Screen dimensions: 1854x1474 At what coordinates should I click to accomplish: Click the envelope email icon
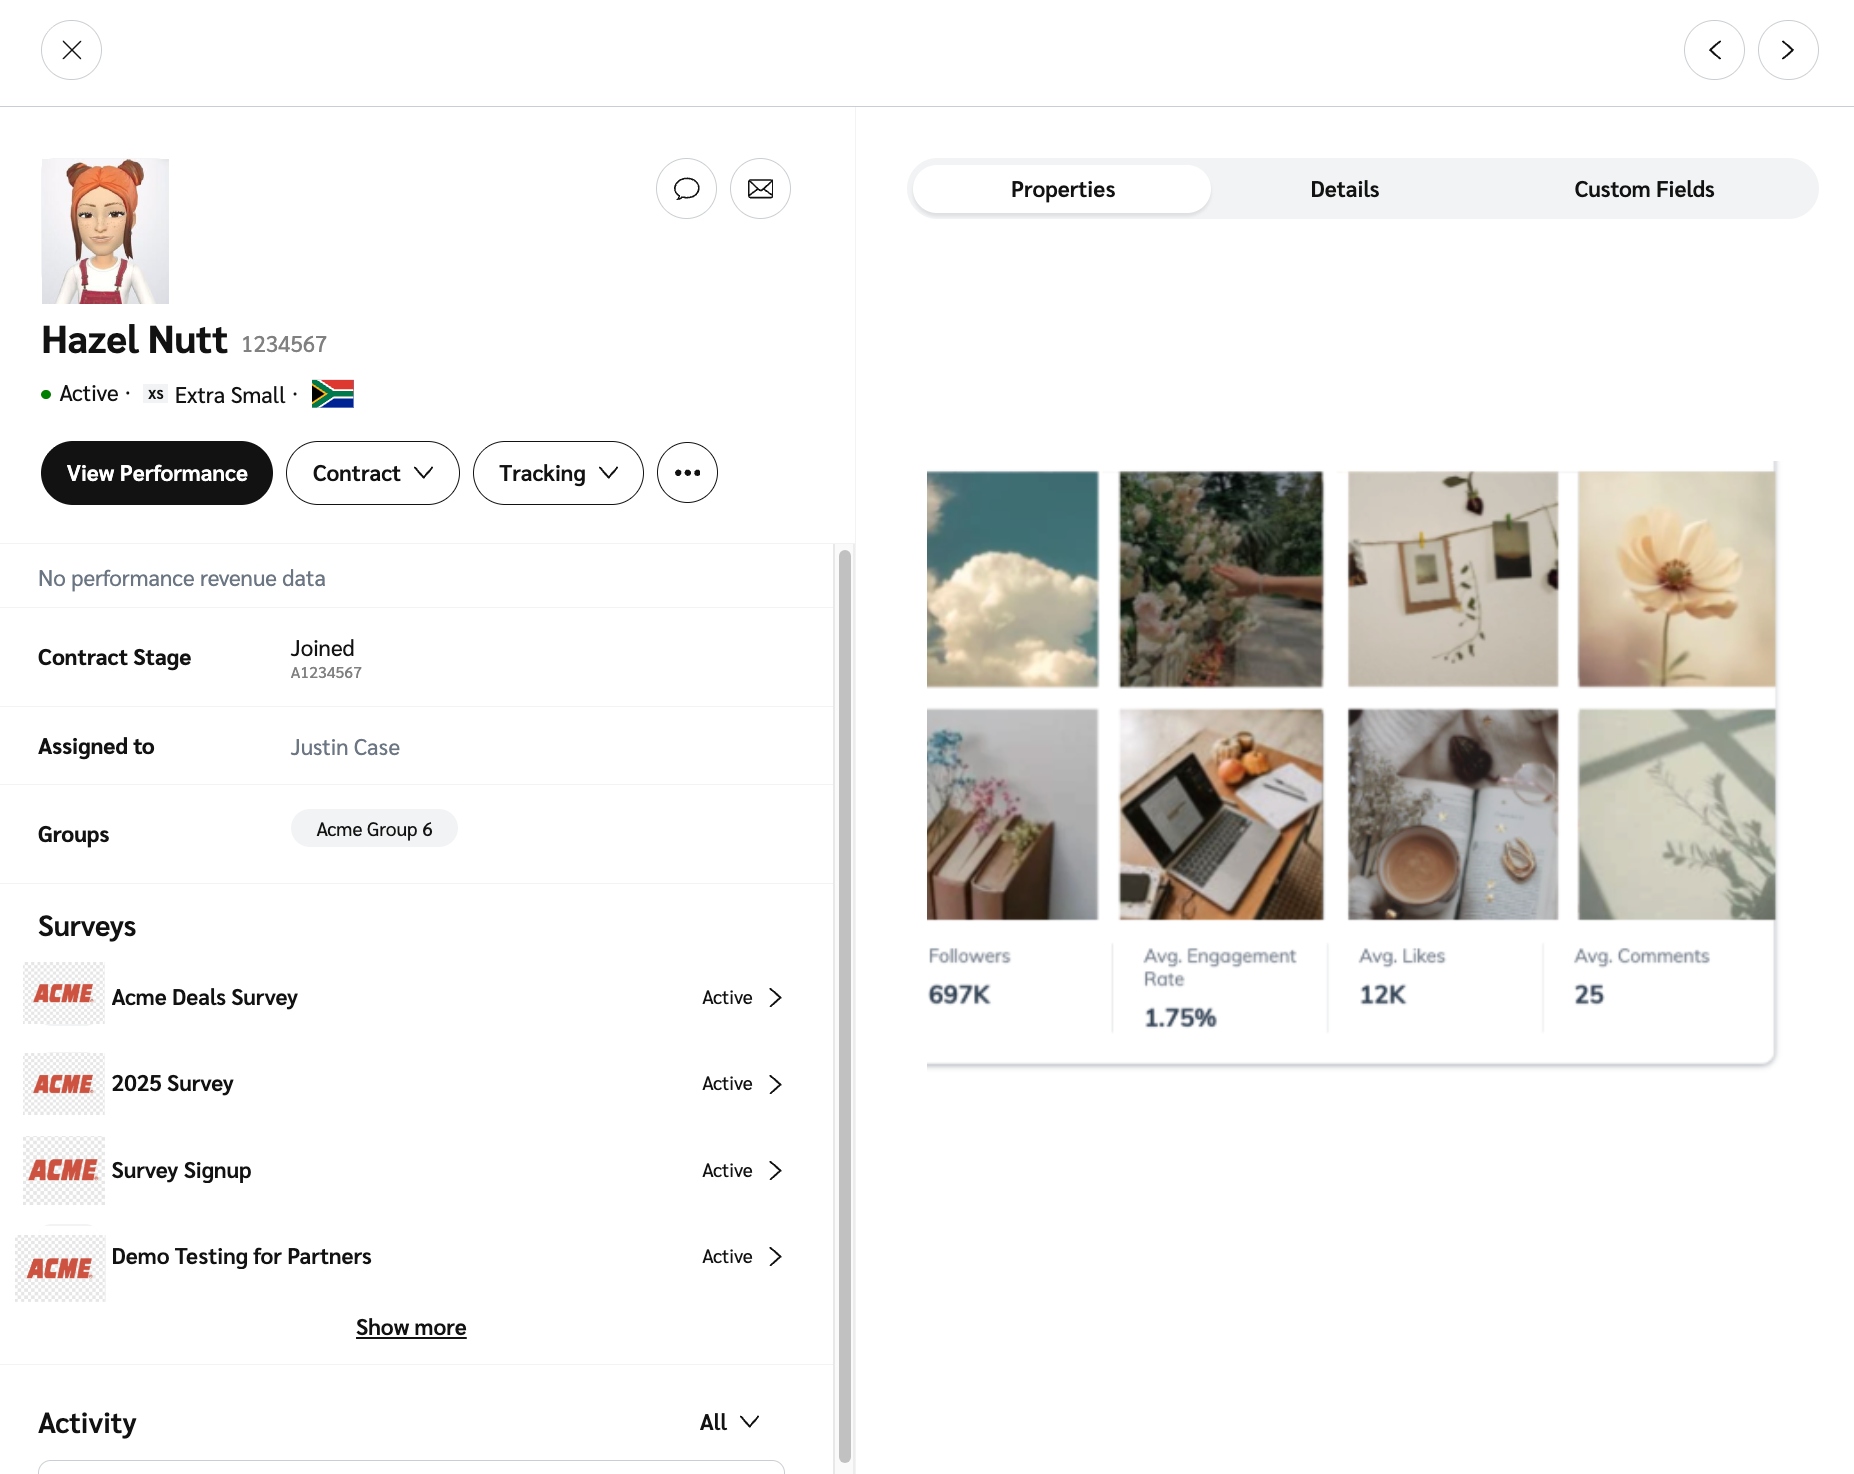[x=760, y=189]
